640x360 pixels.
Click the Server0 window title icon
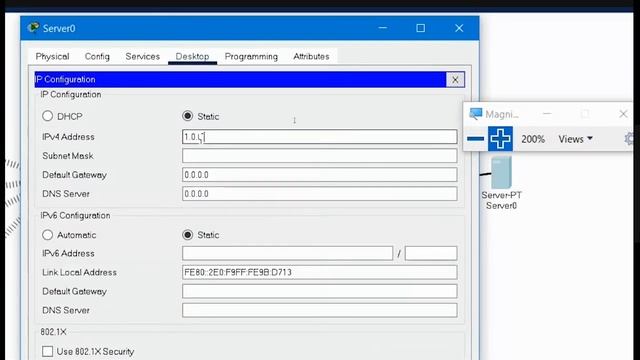tap(33, 28)
